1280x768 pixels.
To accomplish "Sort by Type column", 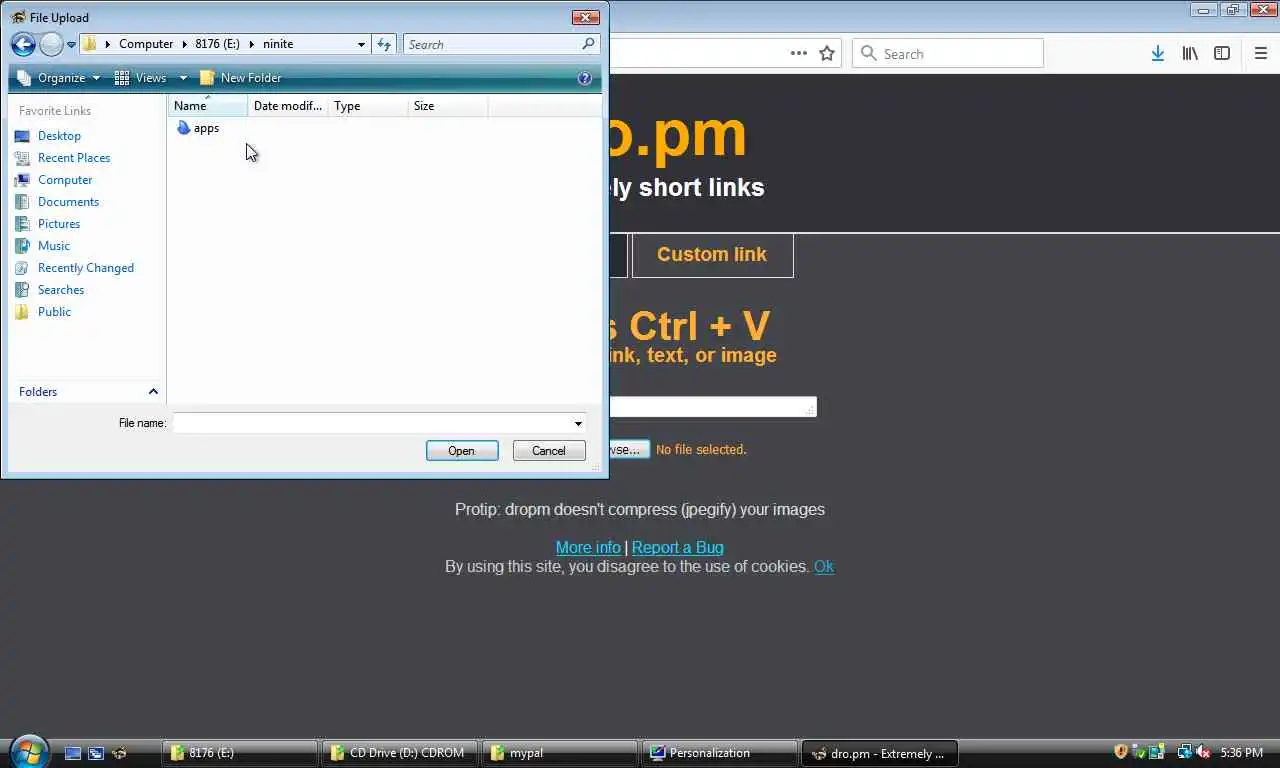I will point(368,106).
